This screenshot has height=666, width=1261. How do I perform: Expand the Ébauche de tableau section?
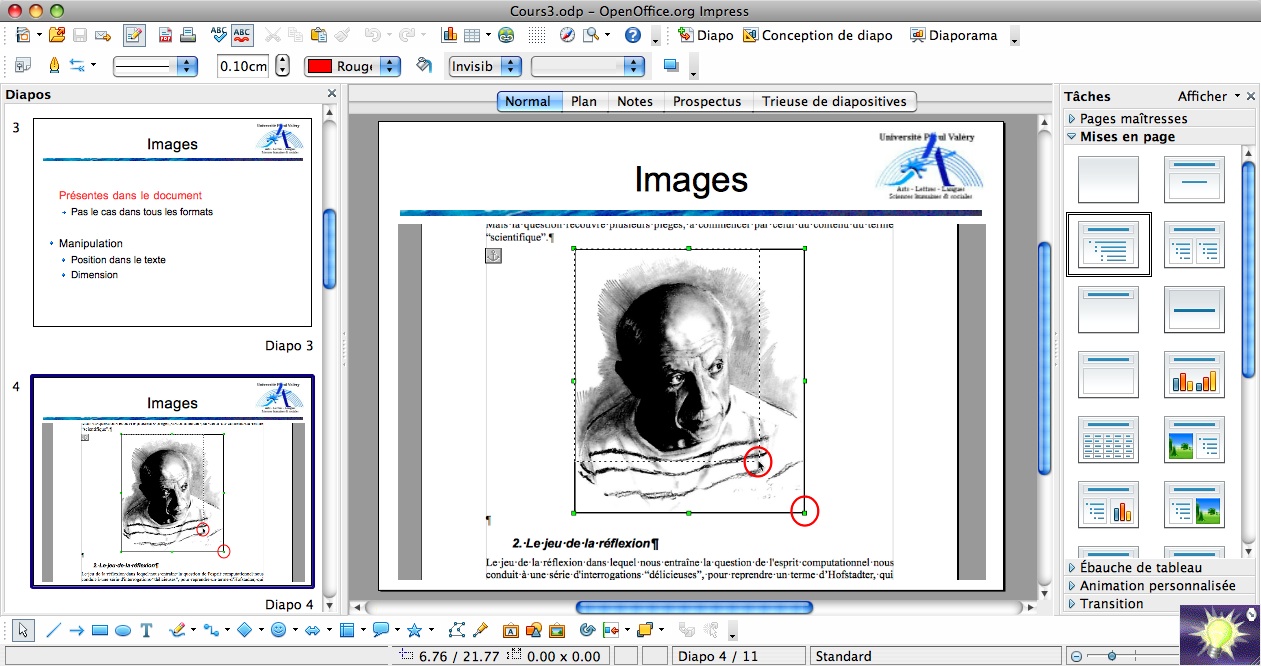(1160, 568)
